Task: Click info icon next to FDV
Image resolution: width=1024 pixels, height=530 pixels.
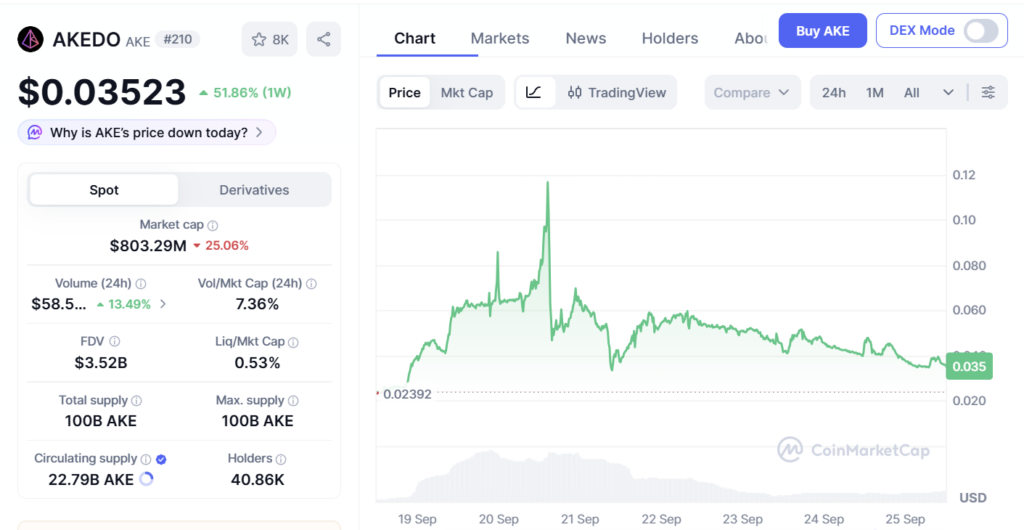Action: pos(114,341)
